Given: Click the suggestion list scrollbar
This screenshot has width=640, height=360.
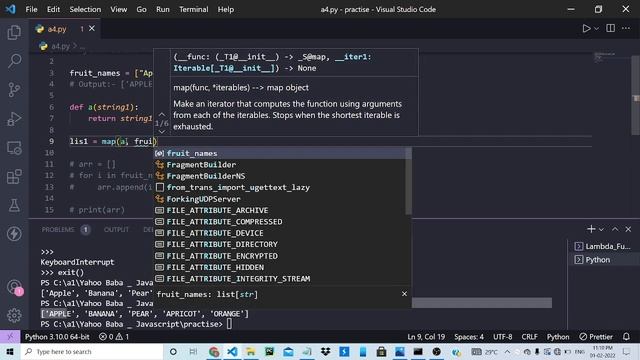Looking at the screenshot, I should (x=409, y=181).
